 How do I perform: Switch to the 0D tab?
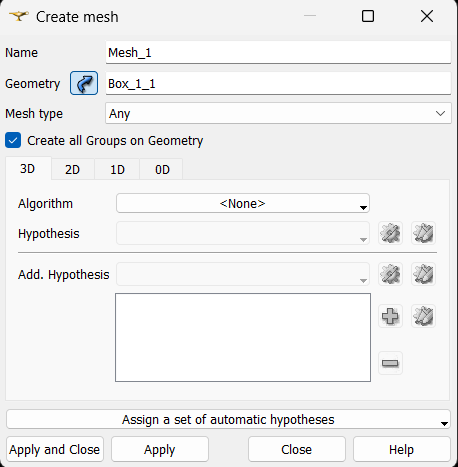click(162, 170)
